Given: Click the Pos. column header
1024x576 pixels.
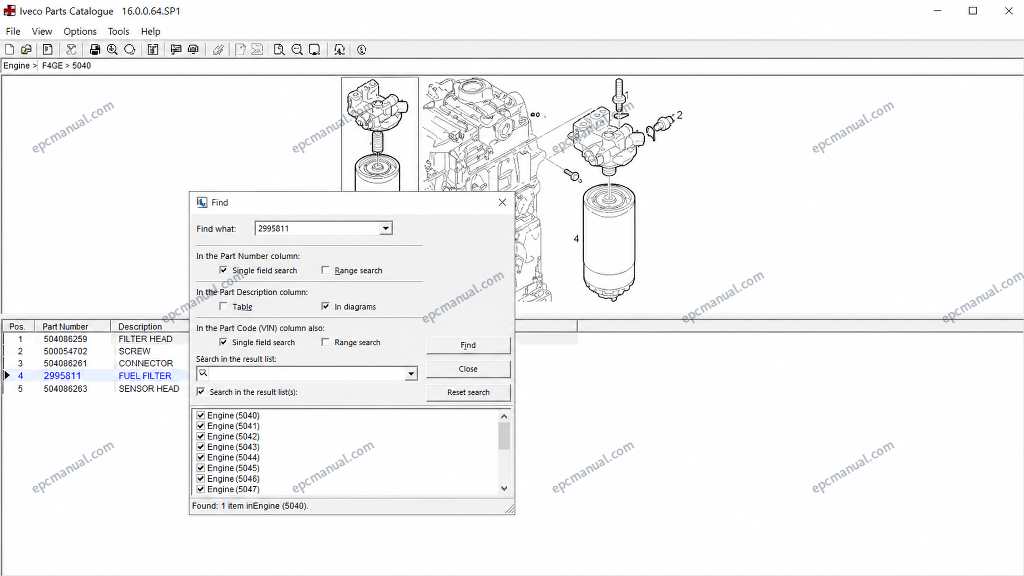Looking at the screenshot, I should [x=20, y=327].
